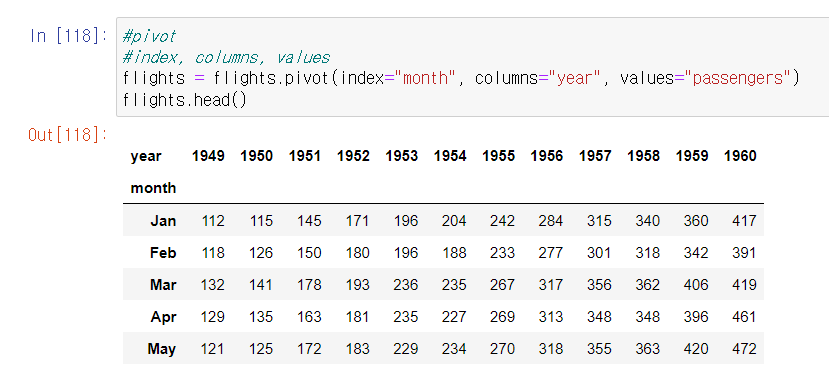Click value 284 for Jan 1956

coord(551,221)
